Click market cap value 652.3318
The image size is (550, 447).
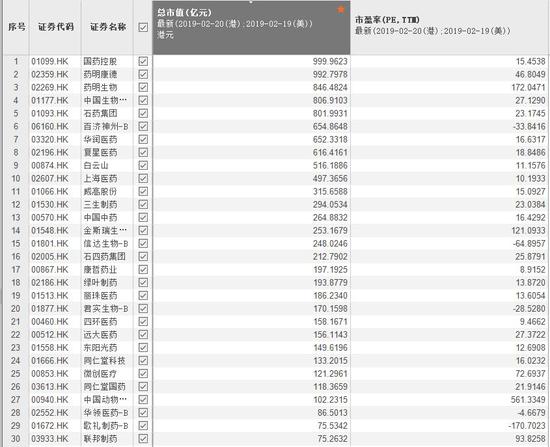tap(330, 139)
